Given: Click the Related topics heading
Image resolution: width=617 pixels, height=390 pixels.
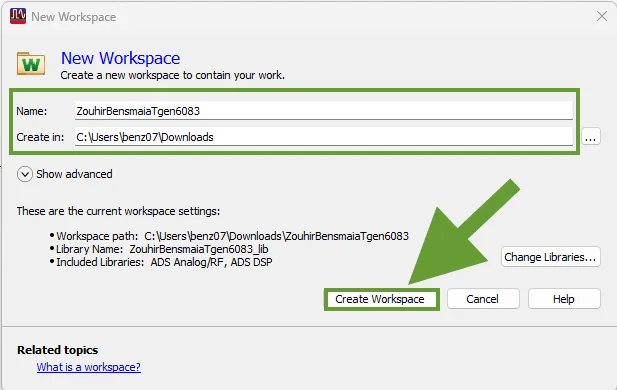Looking at the screenshot, I should tap(57, 350).
